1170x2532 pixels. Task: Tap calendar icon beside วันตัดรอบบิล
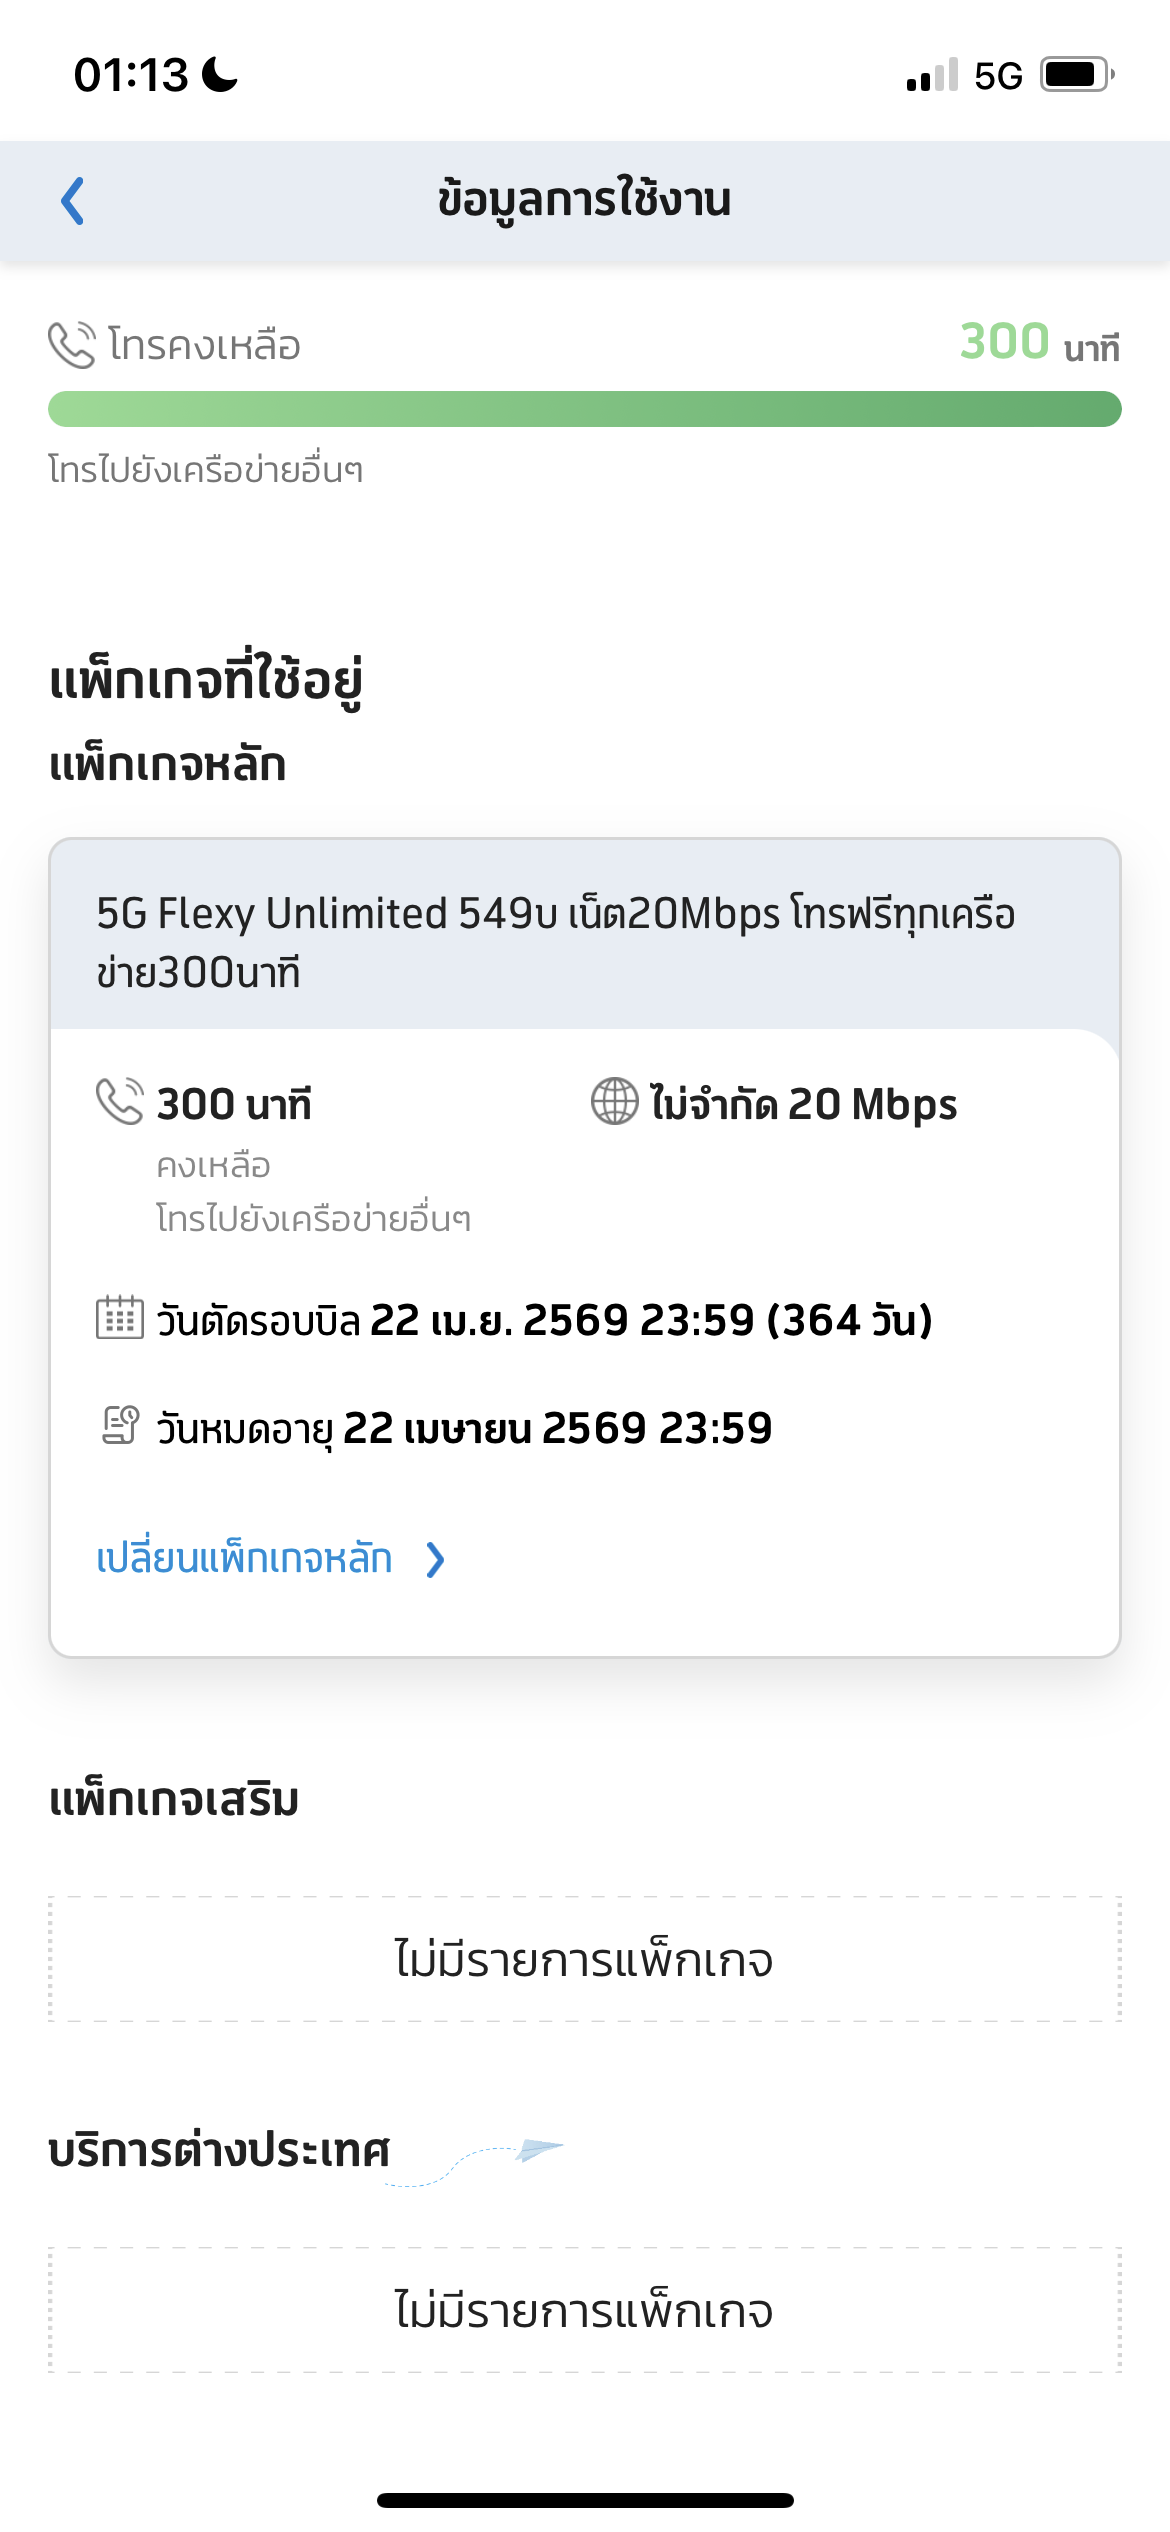120,1317
